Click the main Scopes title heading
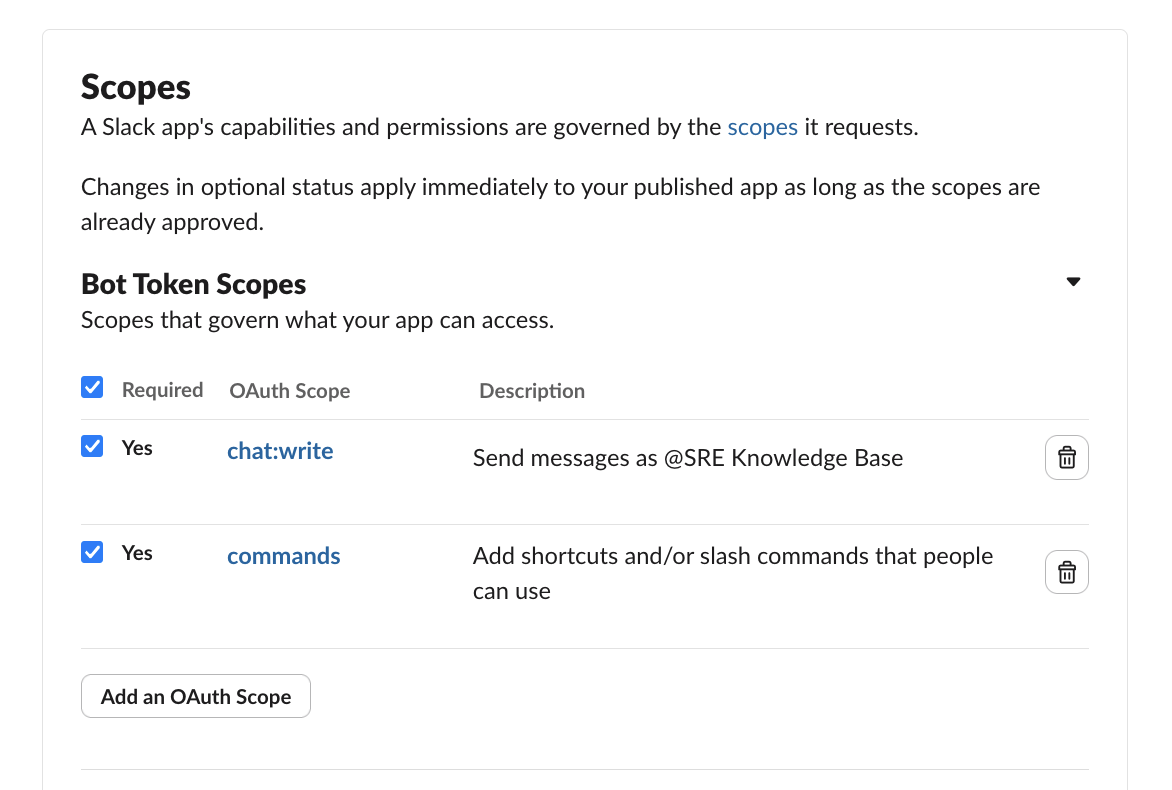This screenshot has height=790, width=1172. 136,87
